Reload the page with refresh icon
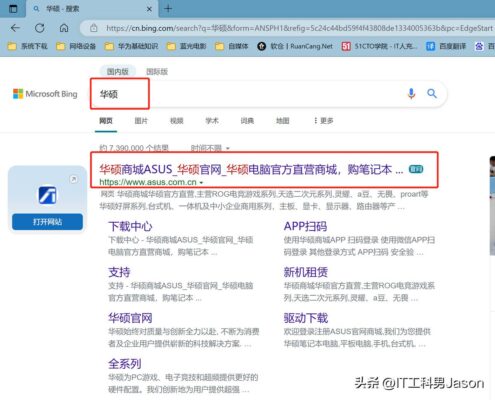This screenshot has width=495, height=400. [40, 28]
